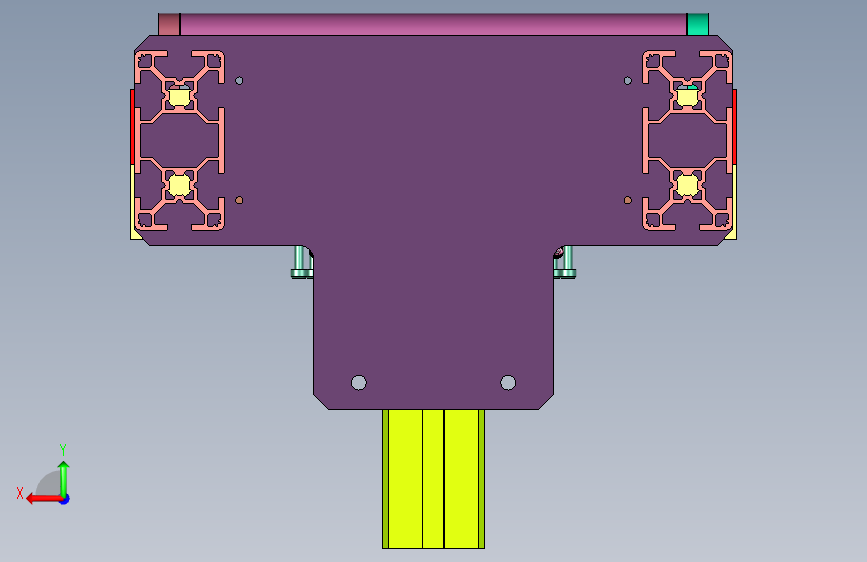
Task: Select the green end cap at top right
Action: 698,25
